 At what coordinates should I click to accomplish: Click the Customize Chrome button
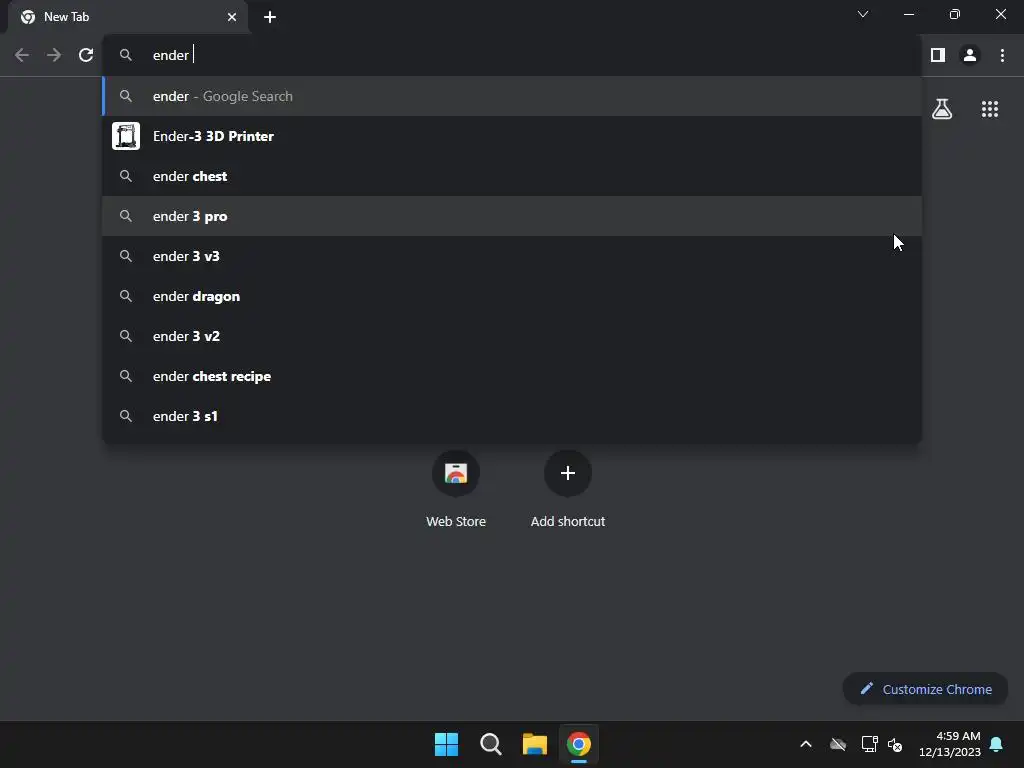pos(925,689)
